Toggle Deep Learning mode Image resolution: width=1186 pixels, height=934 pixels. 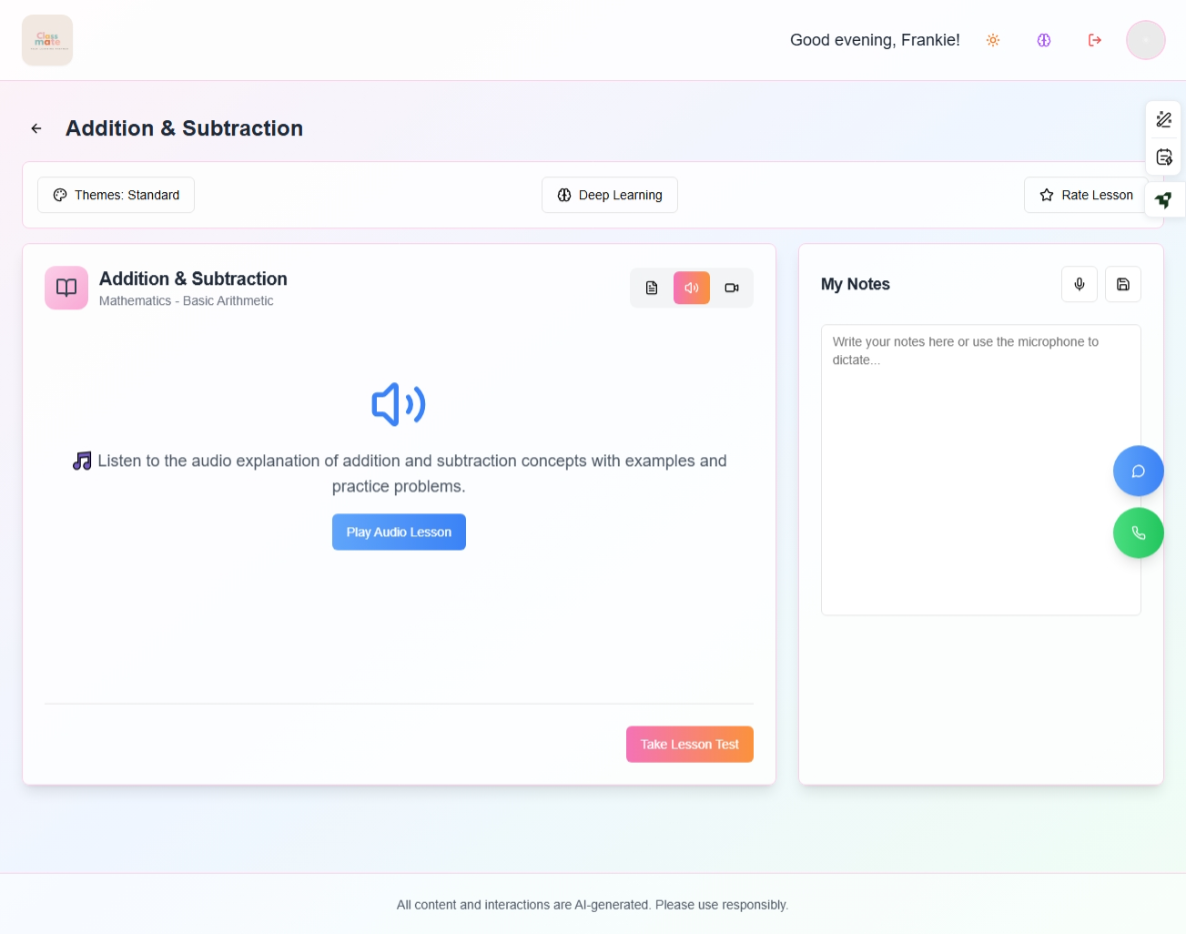(x=609, y=194)
